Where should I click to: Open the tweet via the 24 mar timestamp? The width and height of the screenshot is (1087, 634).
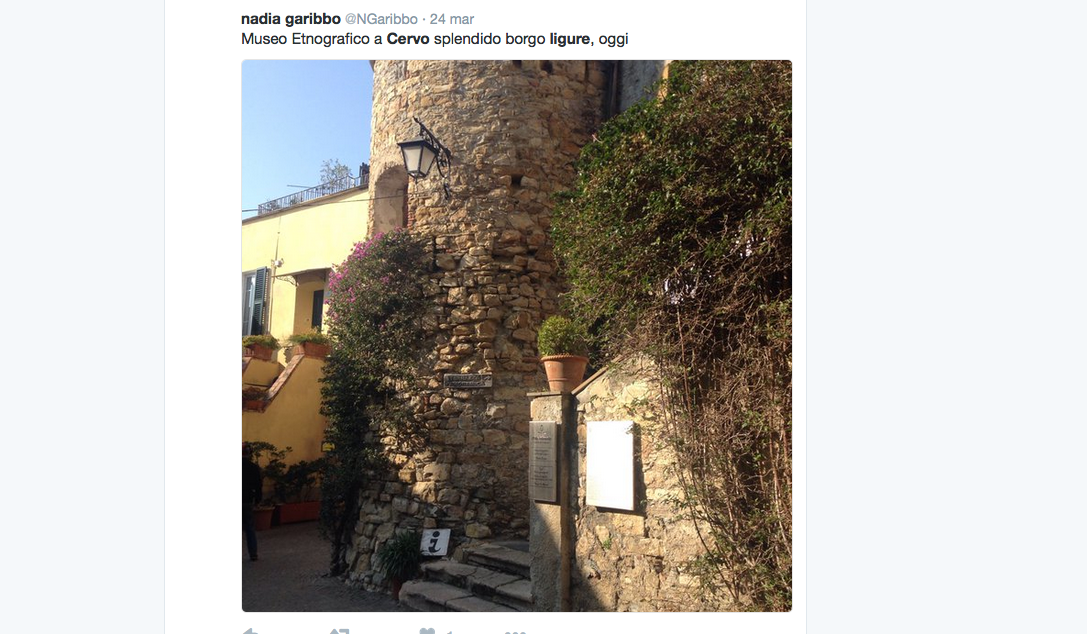(452, 19)
